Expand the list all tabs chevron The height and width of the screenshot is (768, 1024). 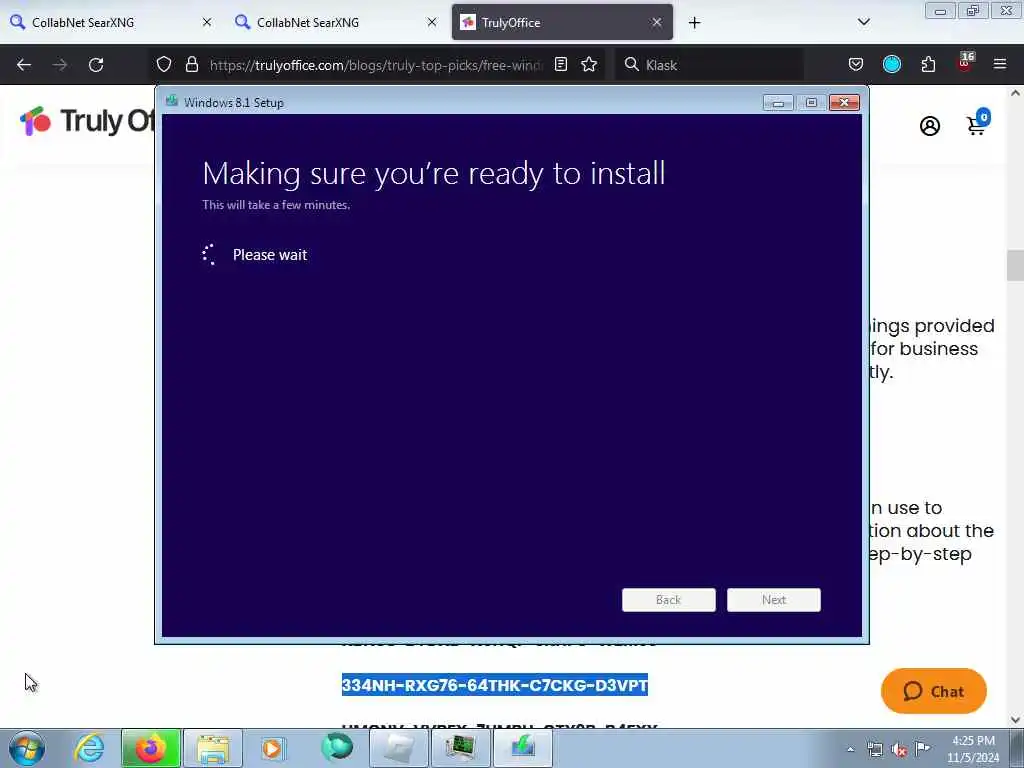tap(863, 22)
